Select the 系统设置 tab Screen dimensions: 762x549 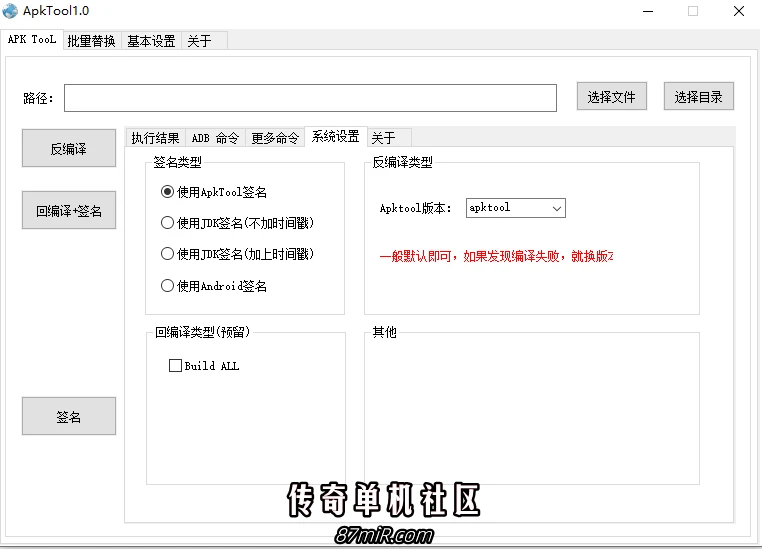point(335,137)
